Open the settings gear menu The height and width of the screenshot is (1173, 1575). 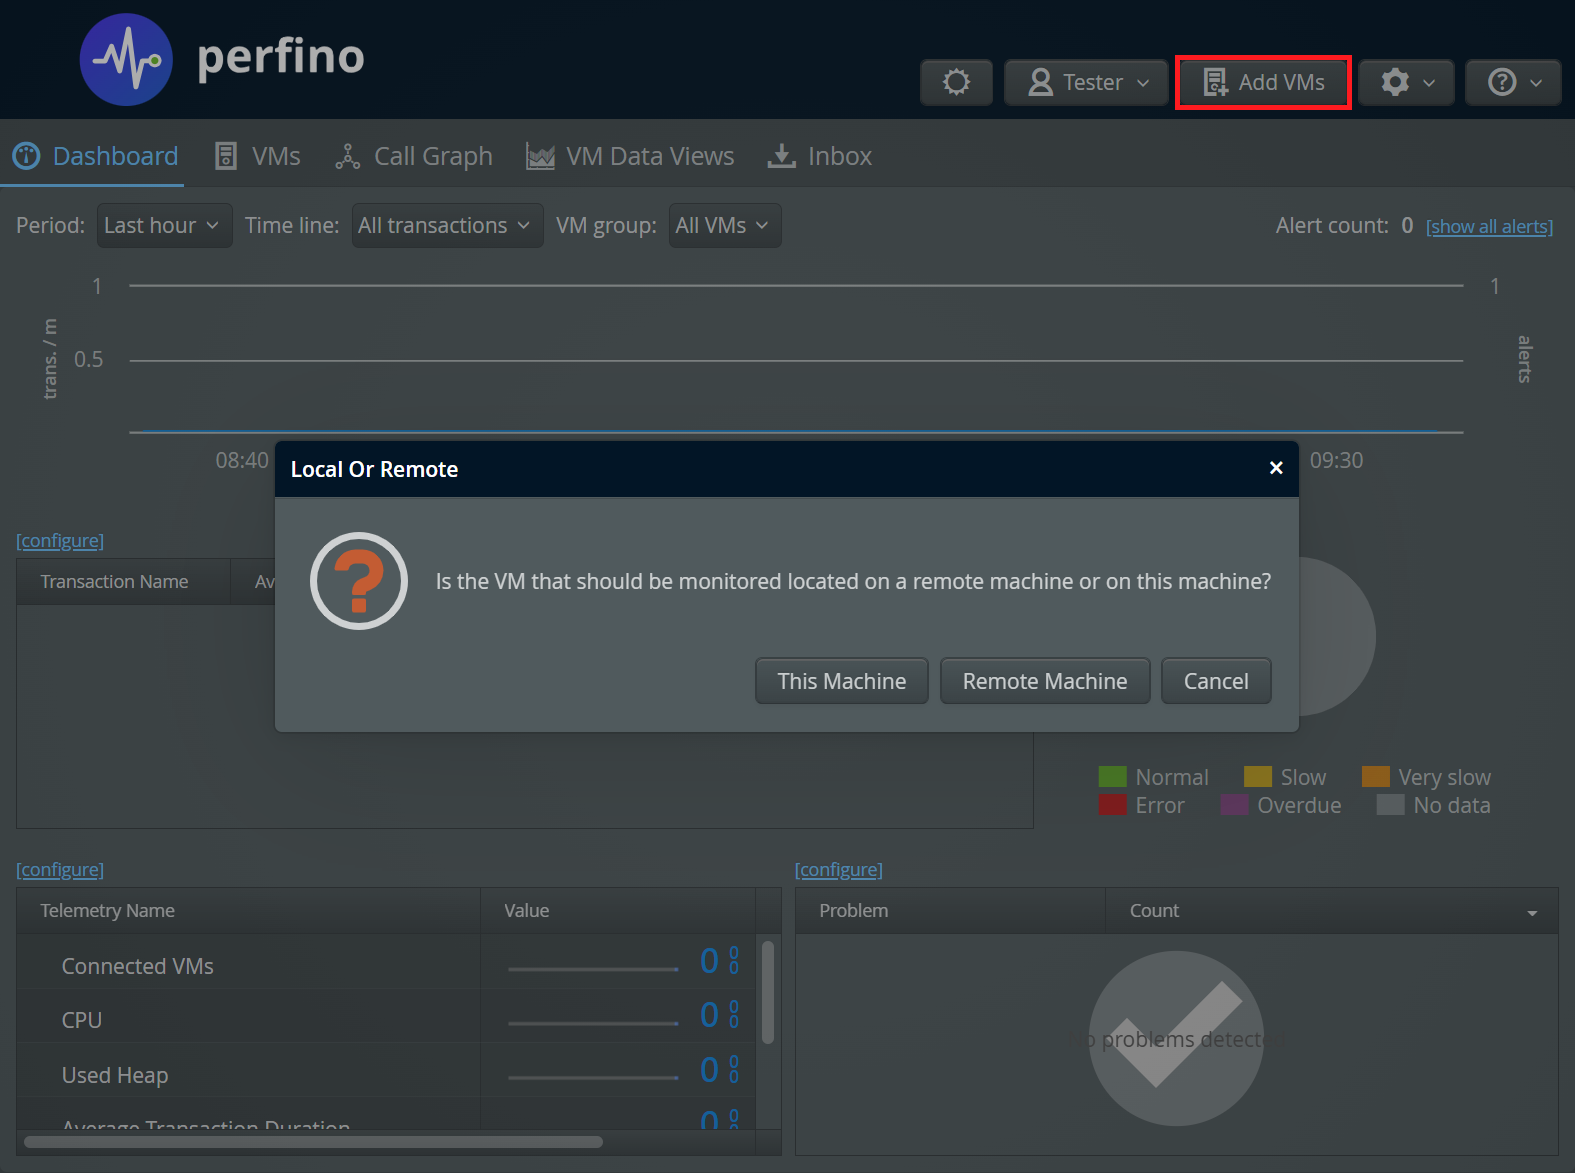[x=1407, y=82]
